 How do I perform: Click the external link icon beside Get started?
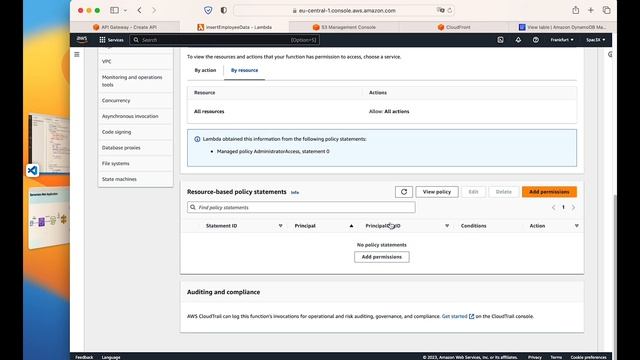click(x=472, y=316)
